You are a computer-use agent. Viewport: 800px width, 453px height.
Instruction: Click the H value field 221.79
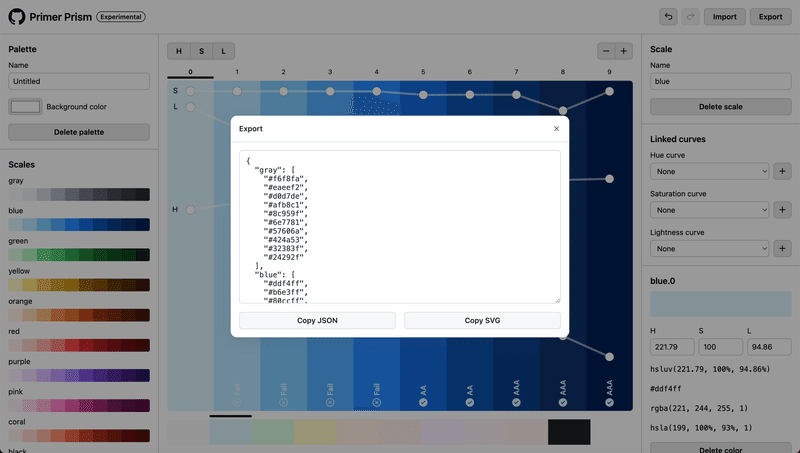[x=672, y=347]
